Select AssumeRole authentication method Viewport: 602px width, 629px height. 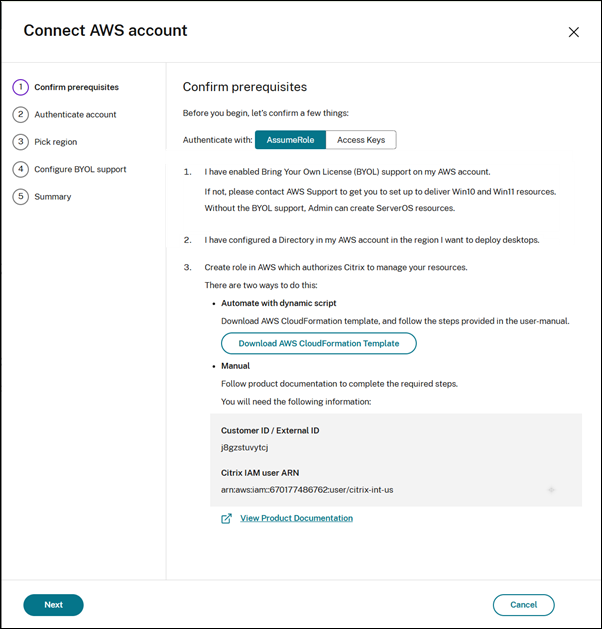pos(290,140)
